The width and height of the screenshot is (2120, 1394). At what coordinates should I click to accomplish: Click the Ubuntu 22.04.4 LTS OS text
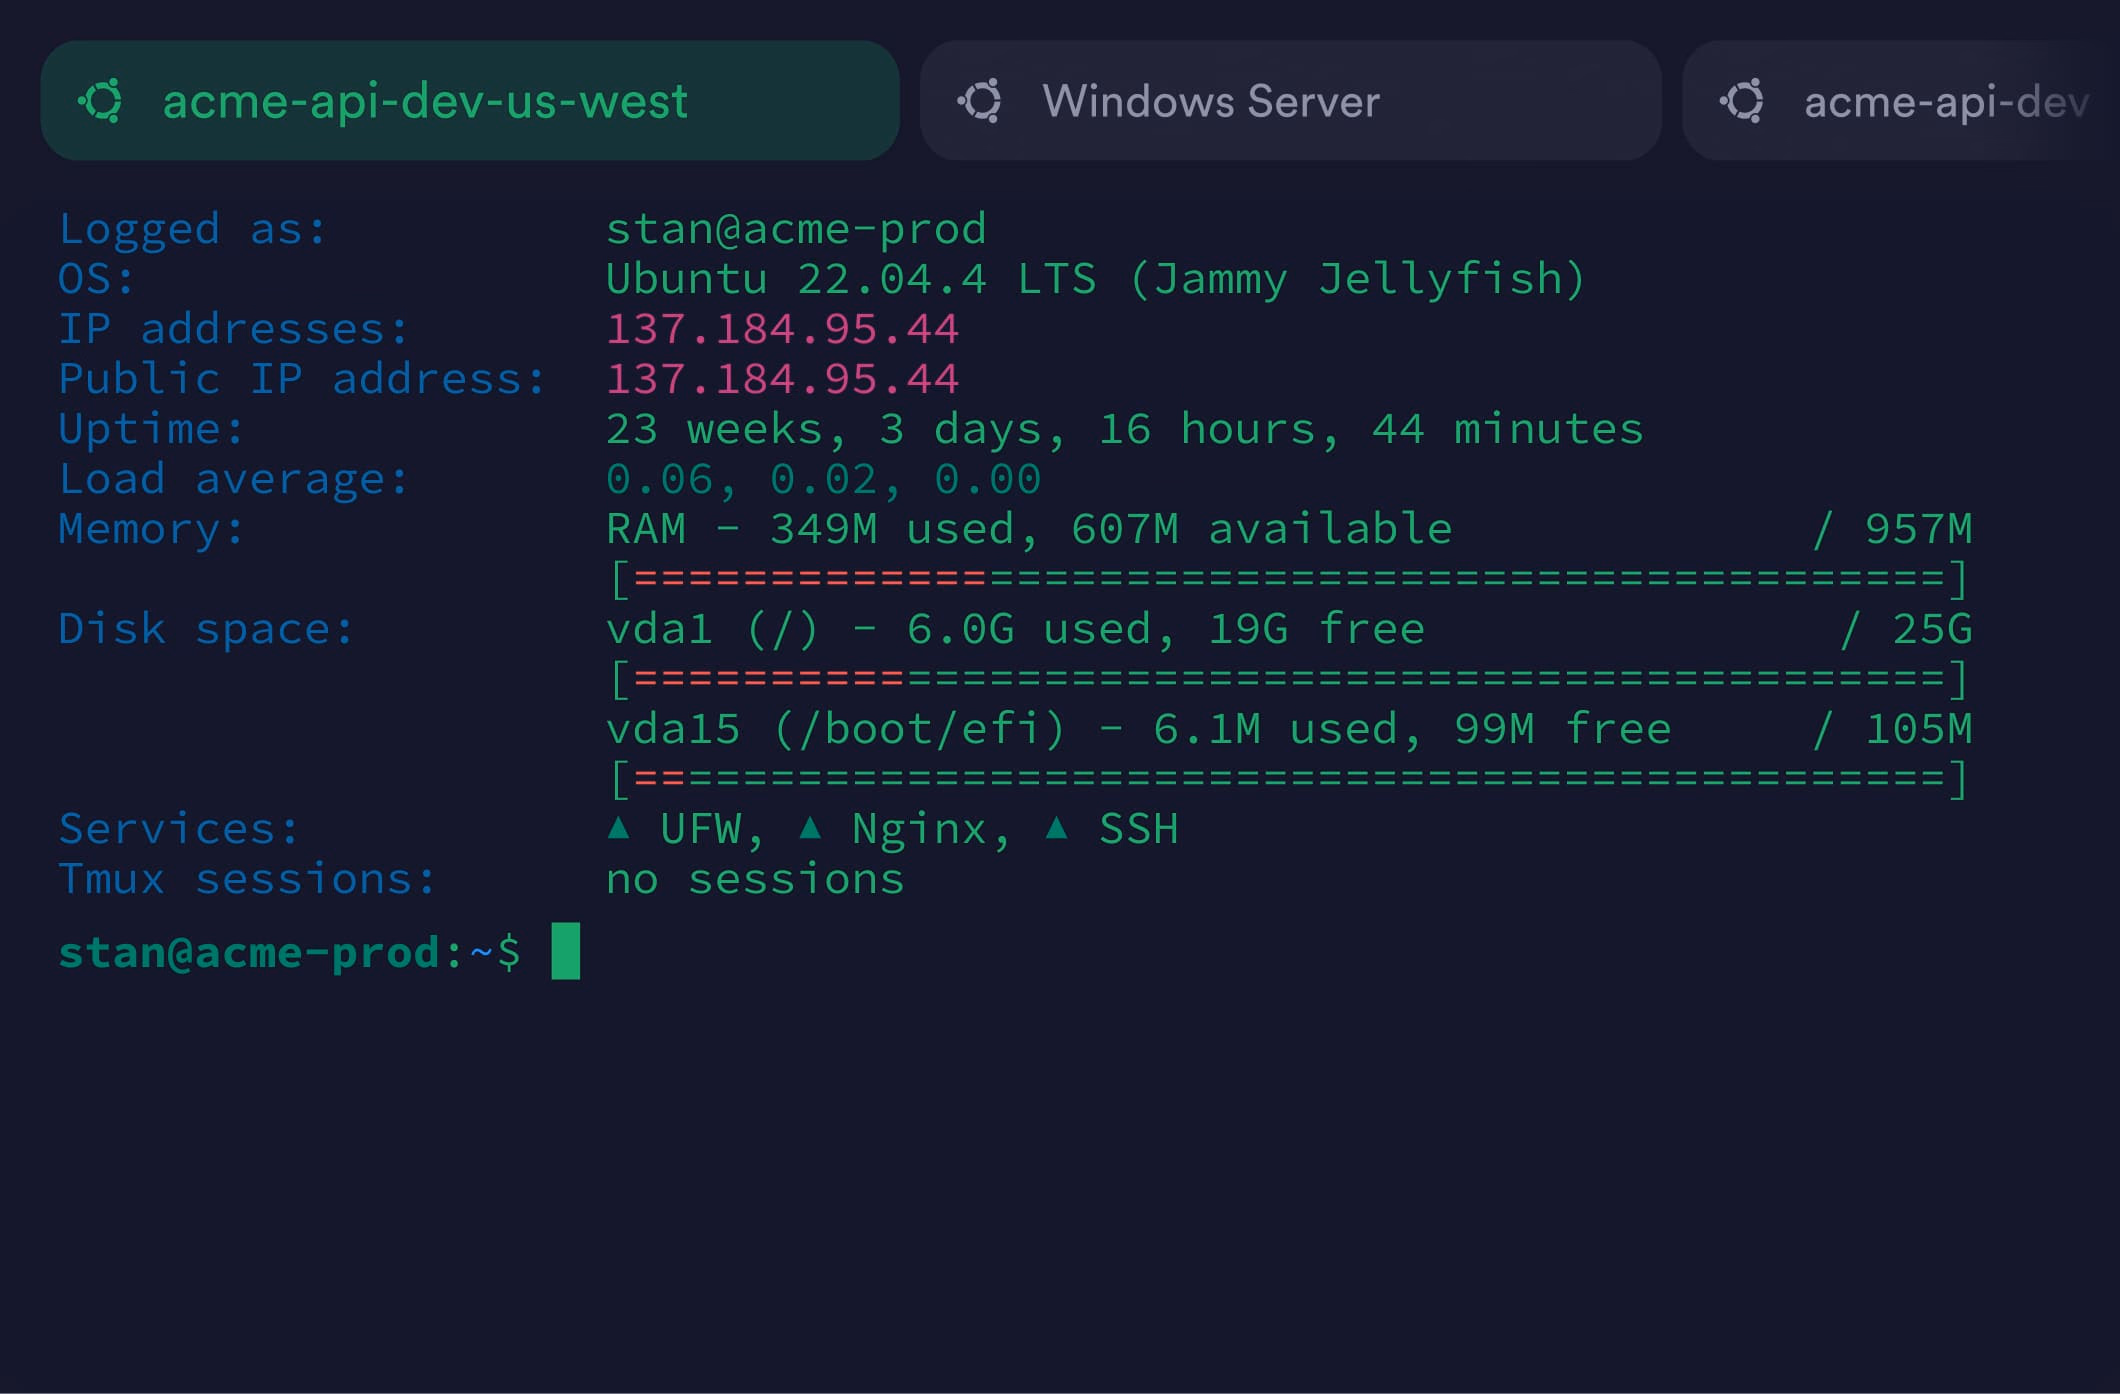(x=1095, y=279)
